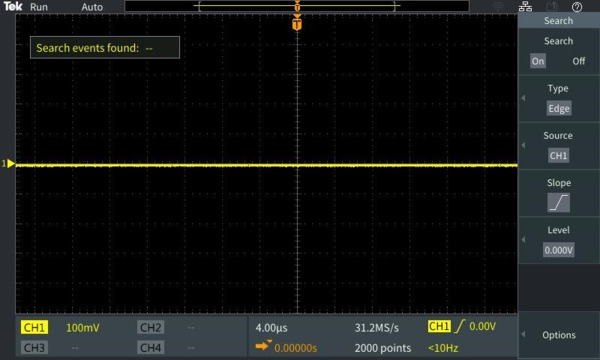Viewport: 600px width, 360px height.
Task: Click the trigger level 0.00V readout
Action: coord(482,326)
